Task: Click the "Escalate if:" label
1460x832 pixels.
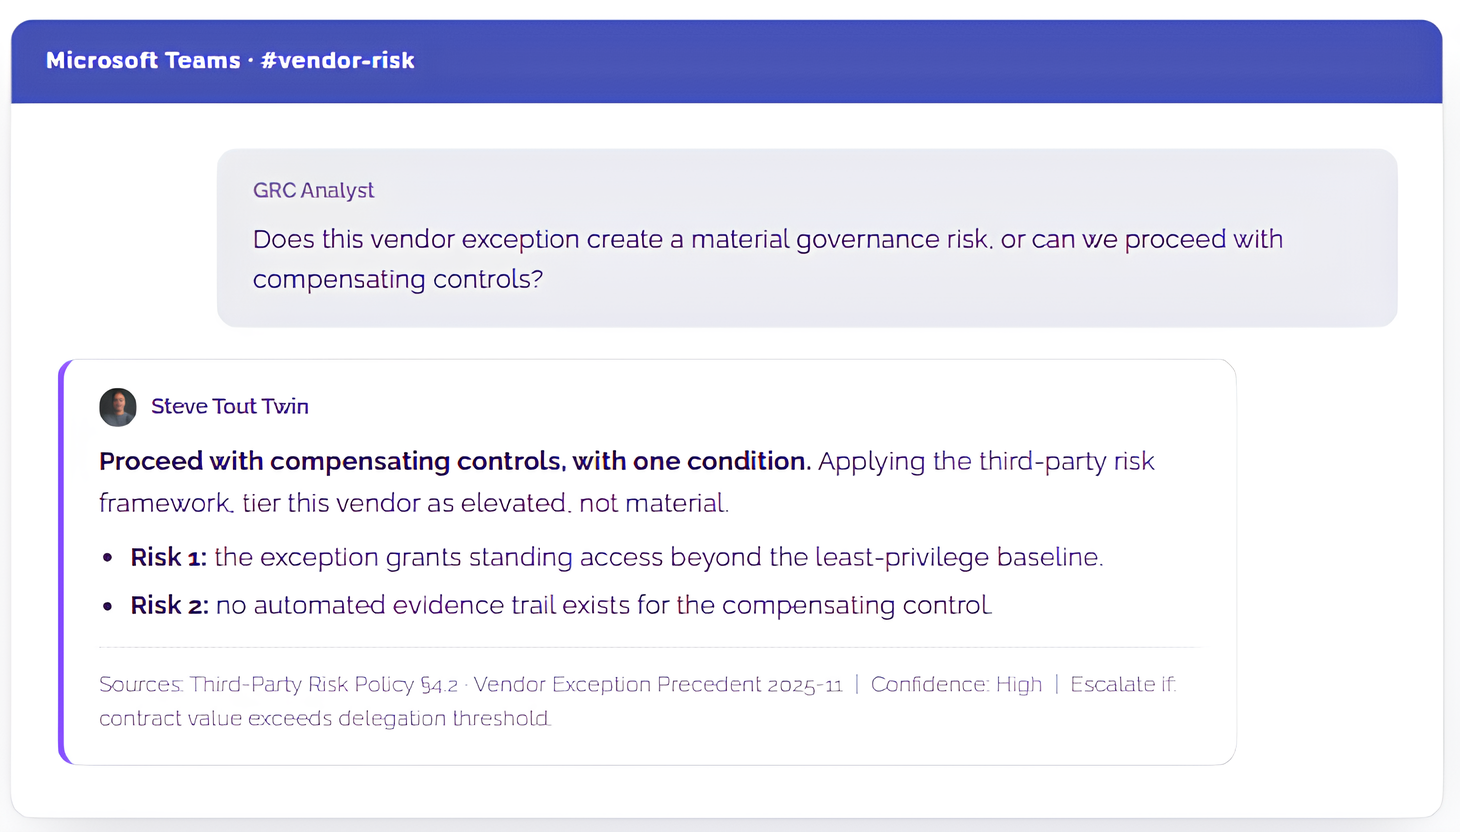Action: 1123,685
